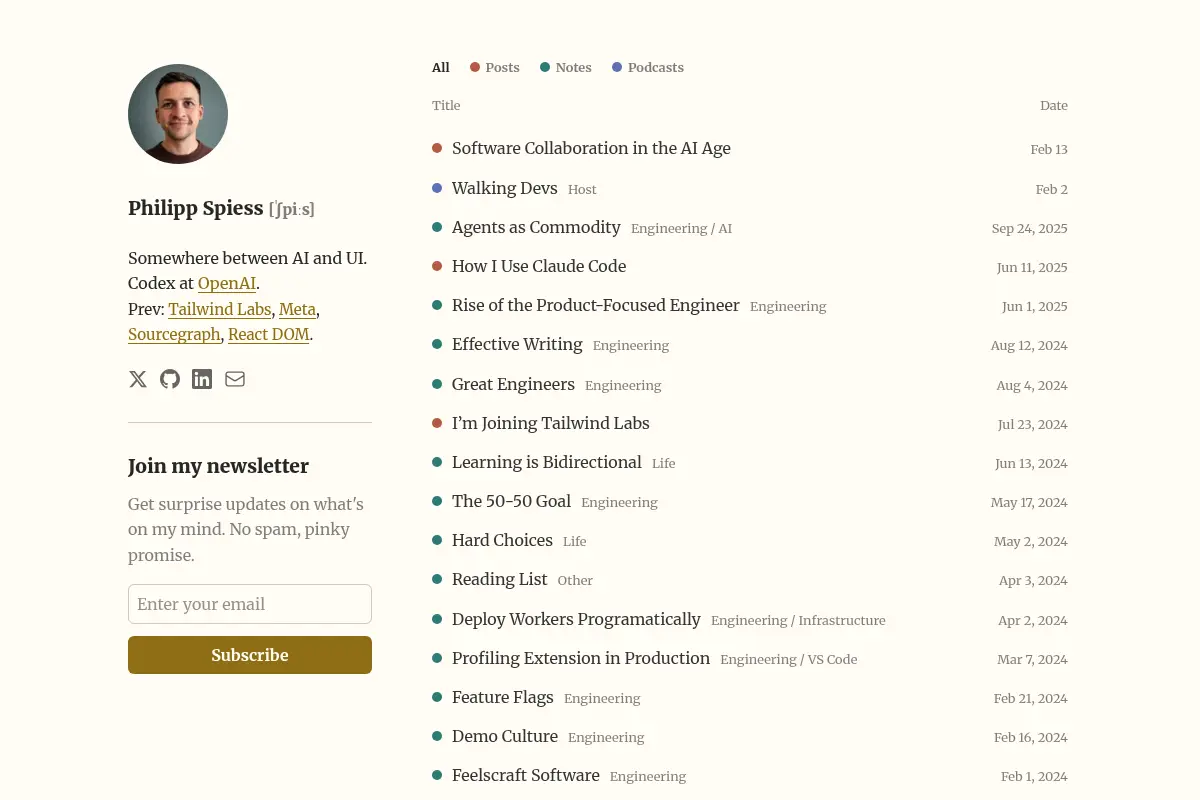Open the Walking Devs podcast entry
1200x800 pixels.
[505, 188]
